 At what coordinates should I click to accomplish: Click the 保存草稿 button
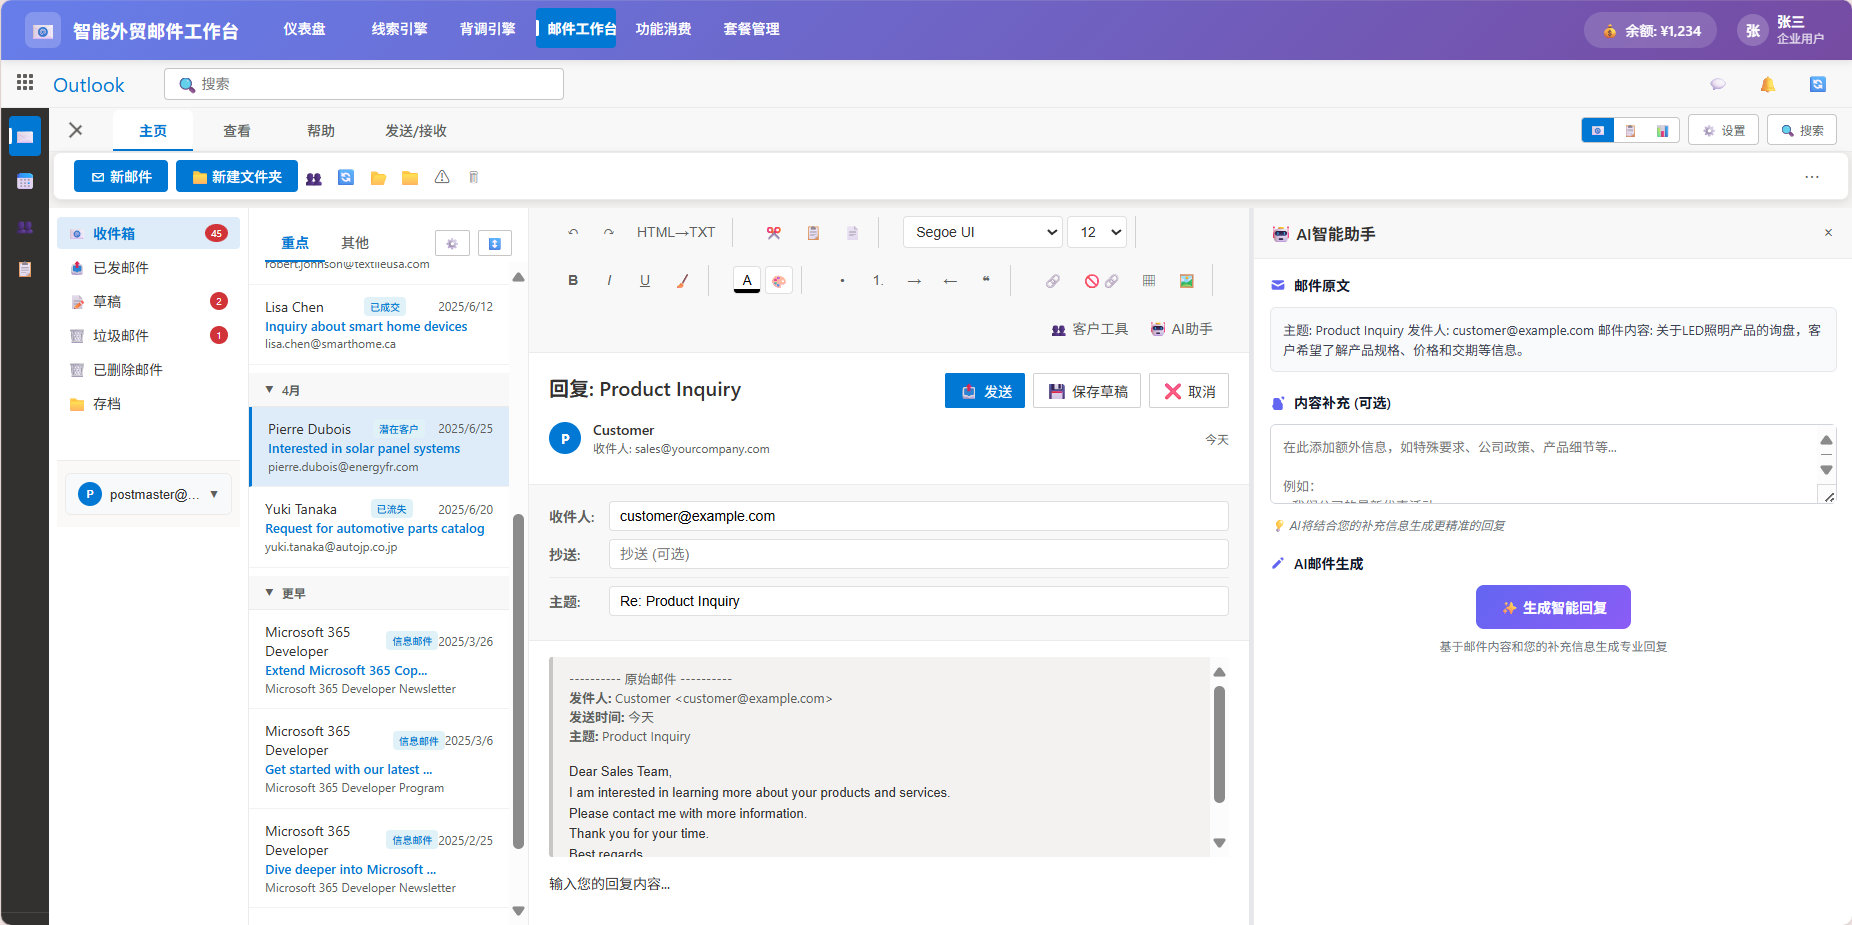coord(1087,391)
